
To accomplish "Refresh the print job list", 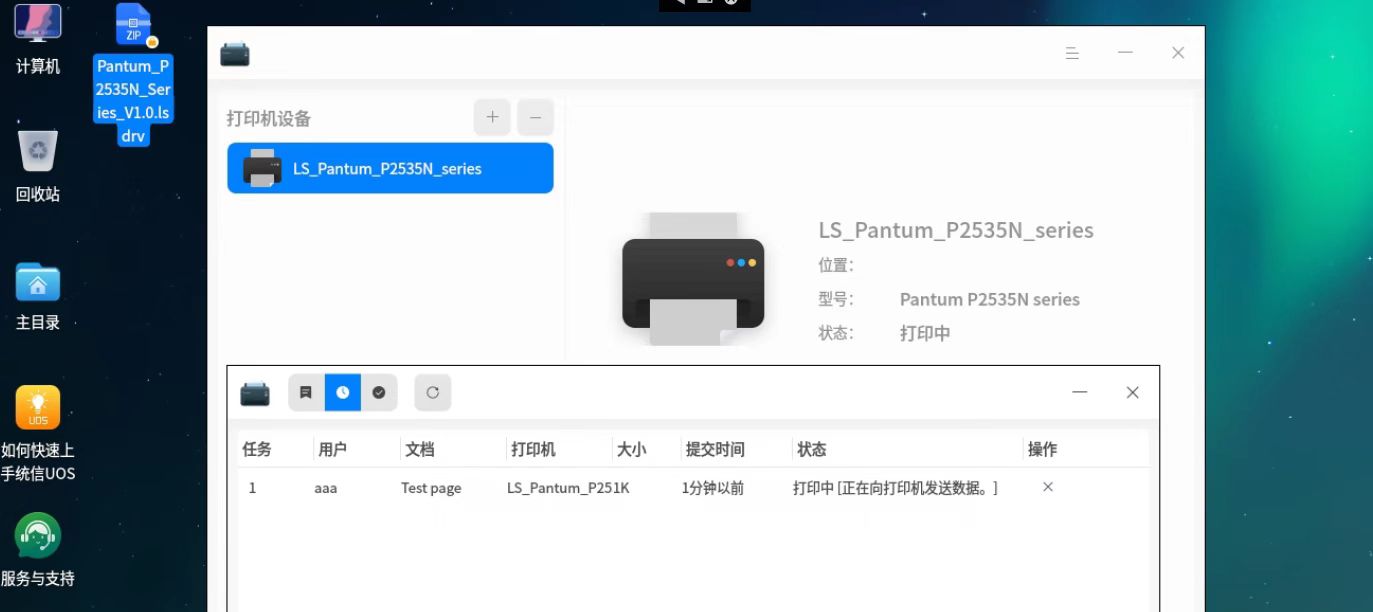I will click(x=433, y=393).
